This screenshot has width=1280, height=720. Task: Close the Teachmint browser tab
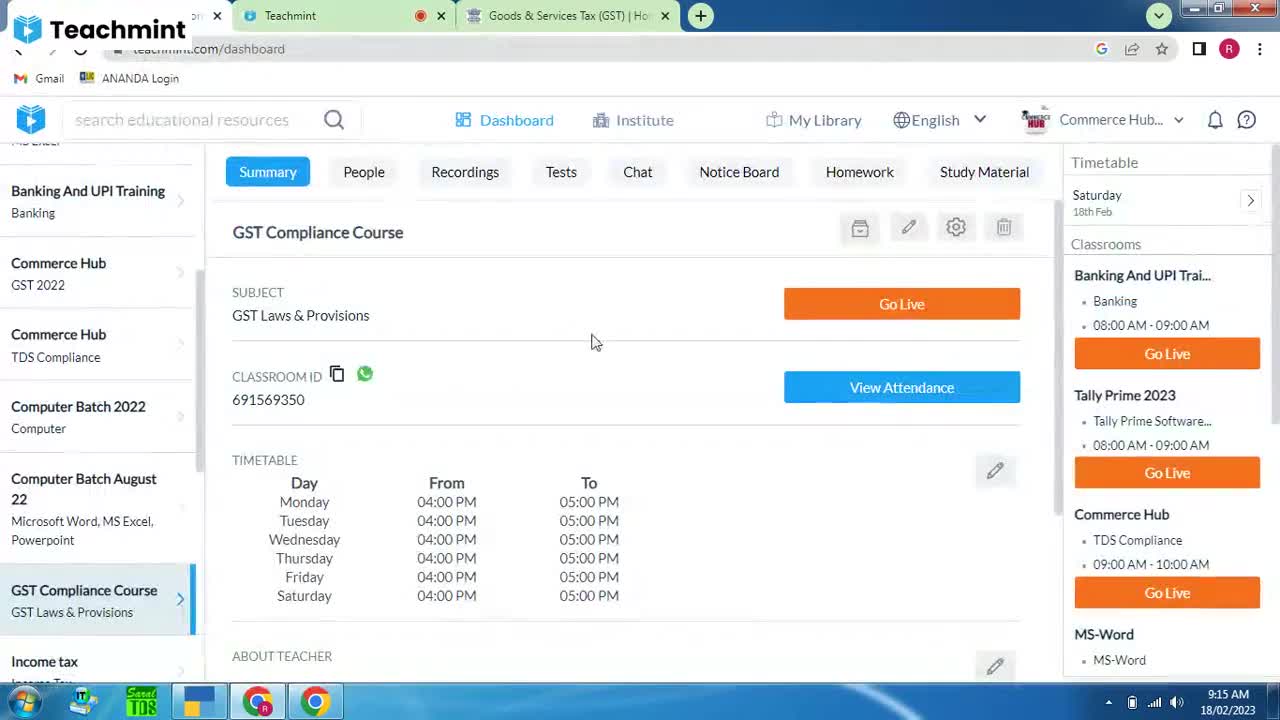pos(441,16)
